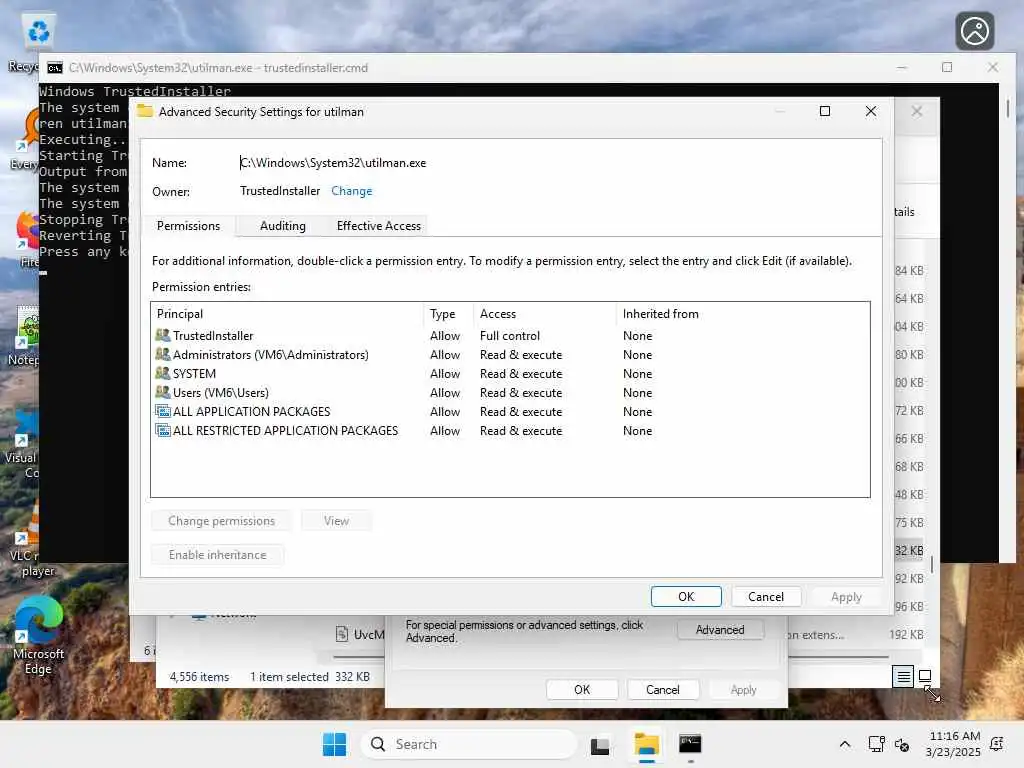The image size is (1024, 768).
Task: Select the Administrators (VM6\Administrators) entry
Action: [509, 355]
